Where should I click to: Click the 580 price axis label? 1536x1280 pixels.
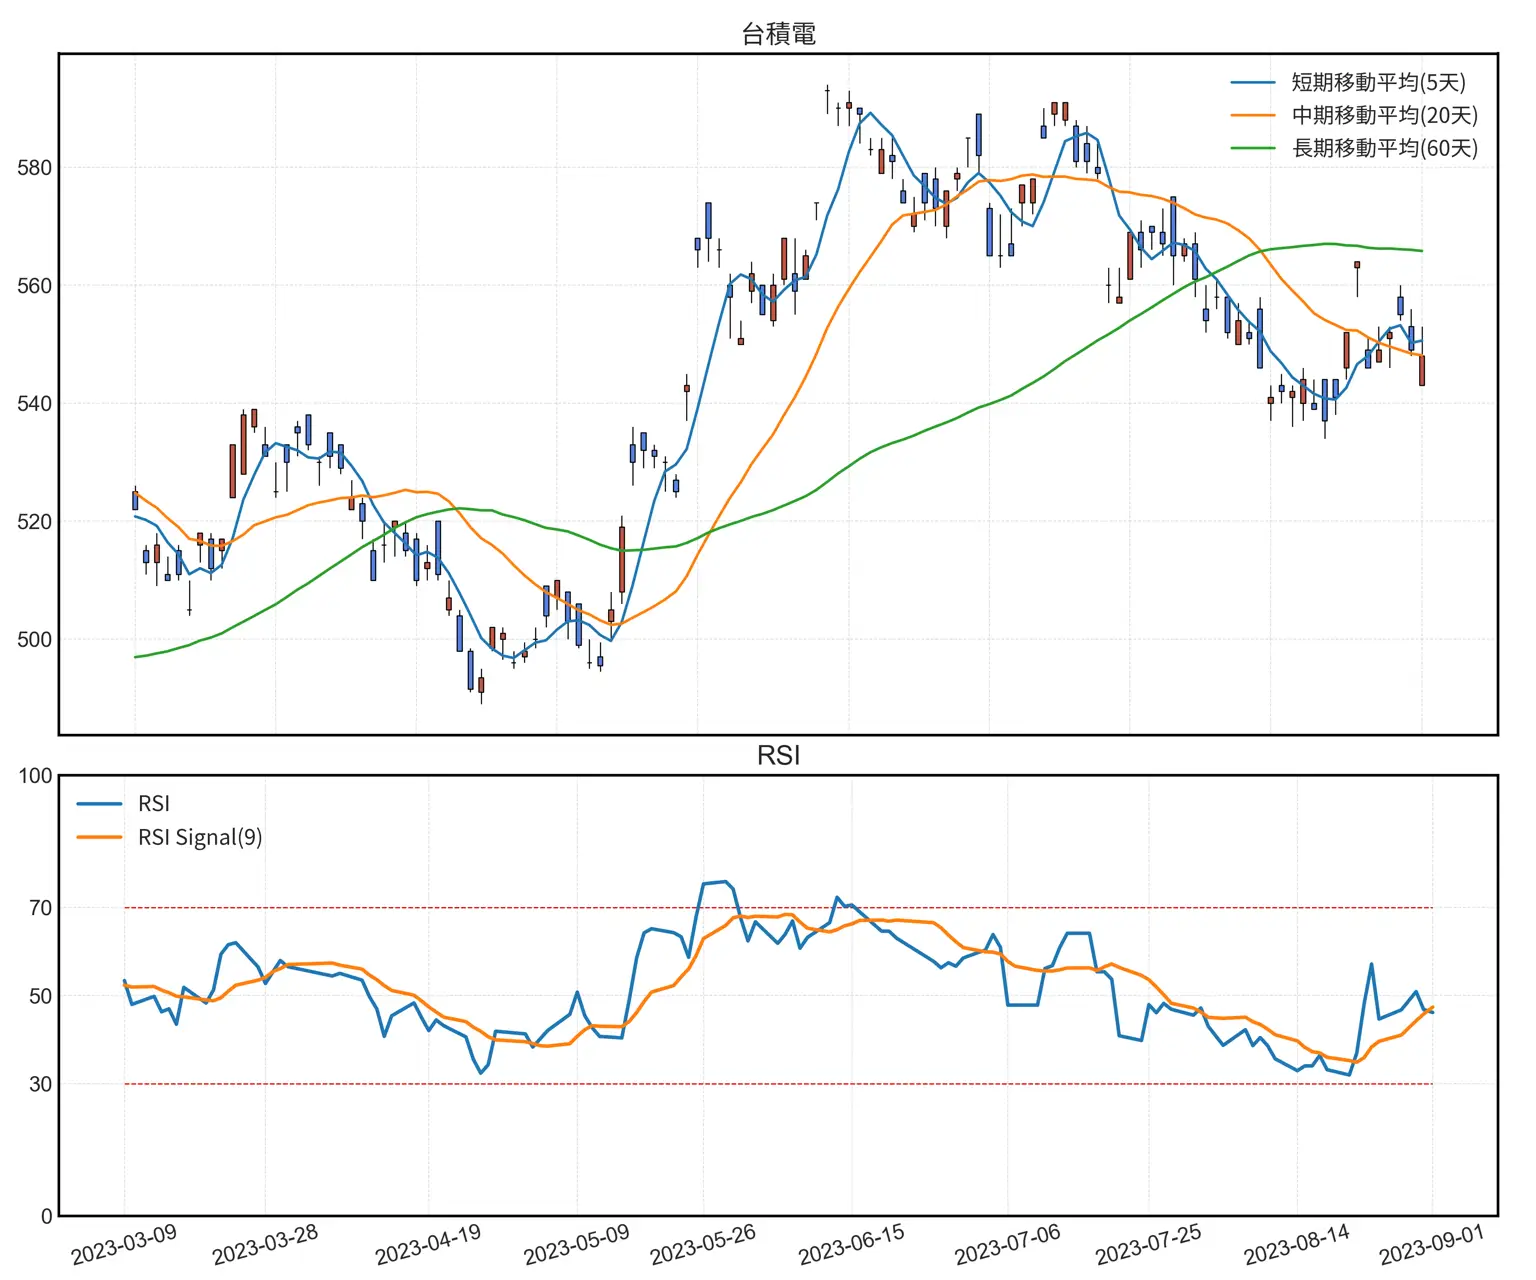pyautogui.click(x=34, y=168)
